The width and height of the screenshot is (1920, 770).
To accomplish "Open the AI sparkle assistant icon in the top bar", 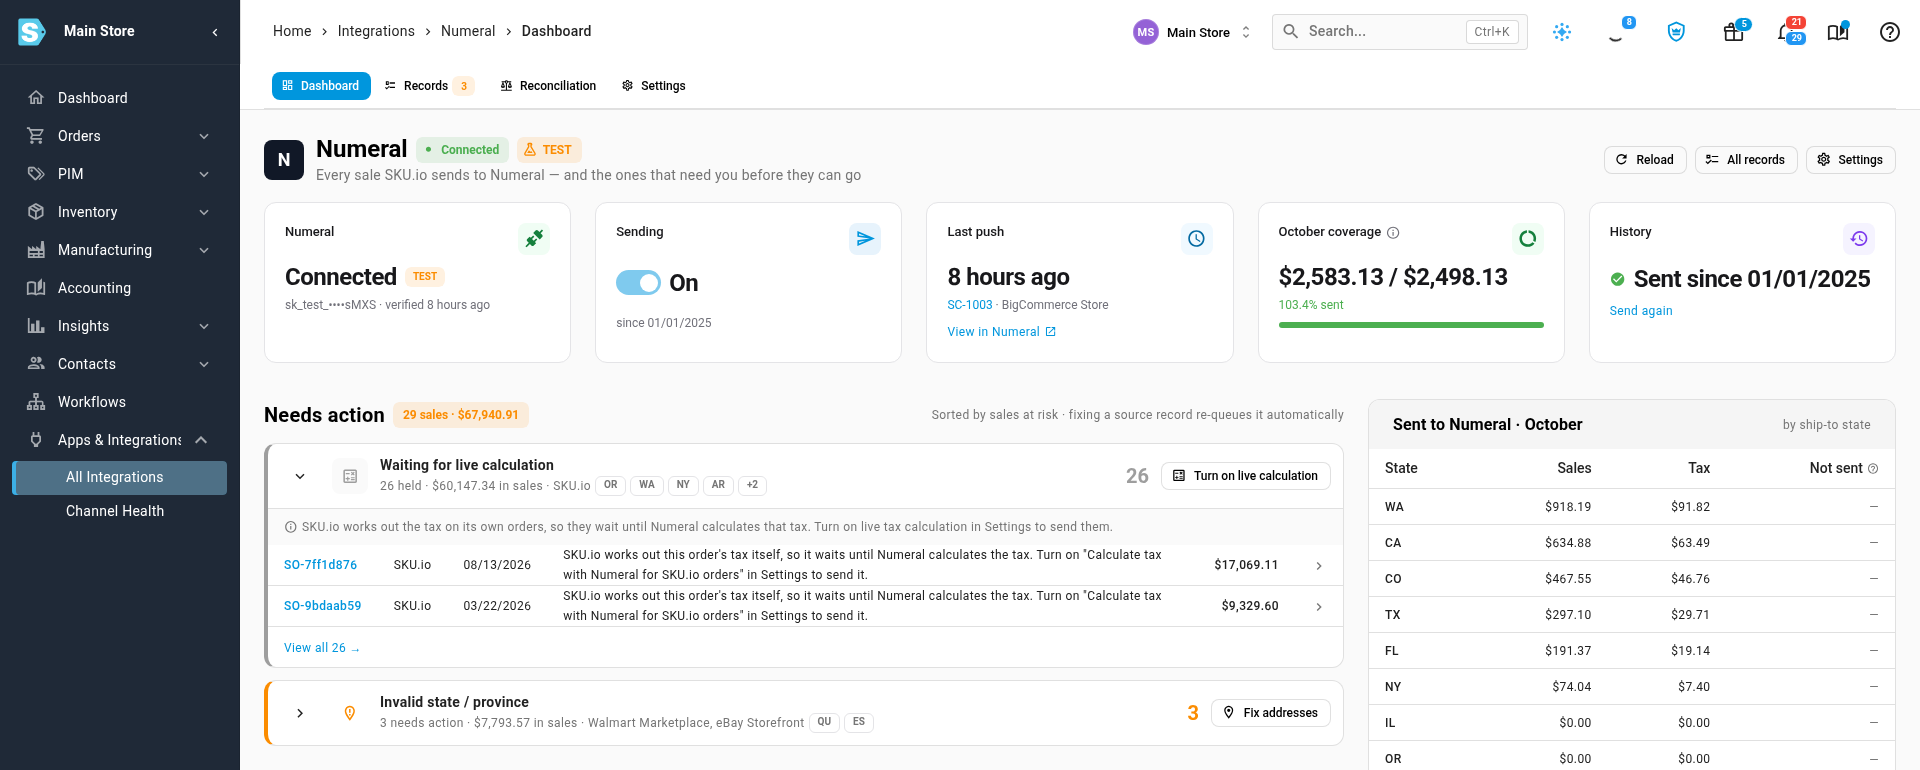I will pos(1562,32).
